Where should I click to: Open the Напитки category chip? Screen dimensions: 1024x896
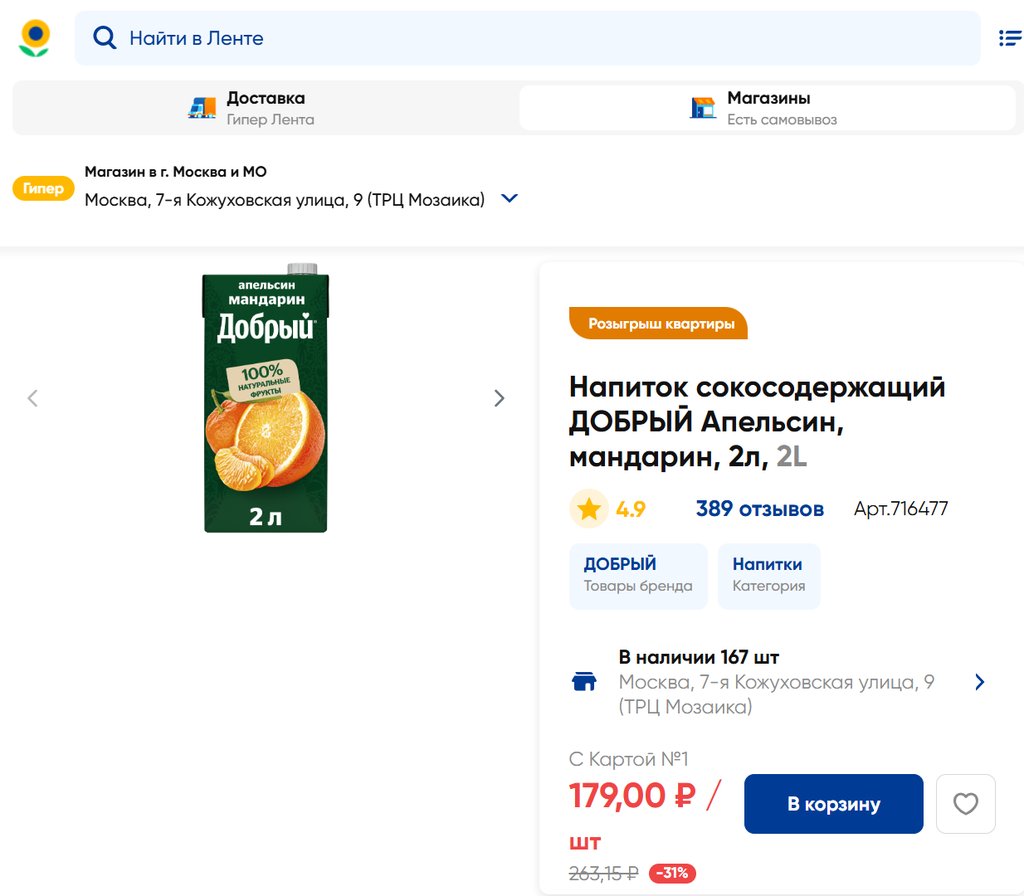click(x=768, y=576)
